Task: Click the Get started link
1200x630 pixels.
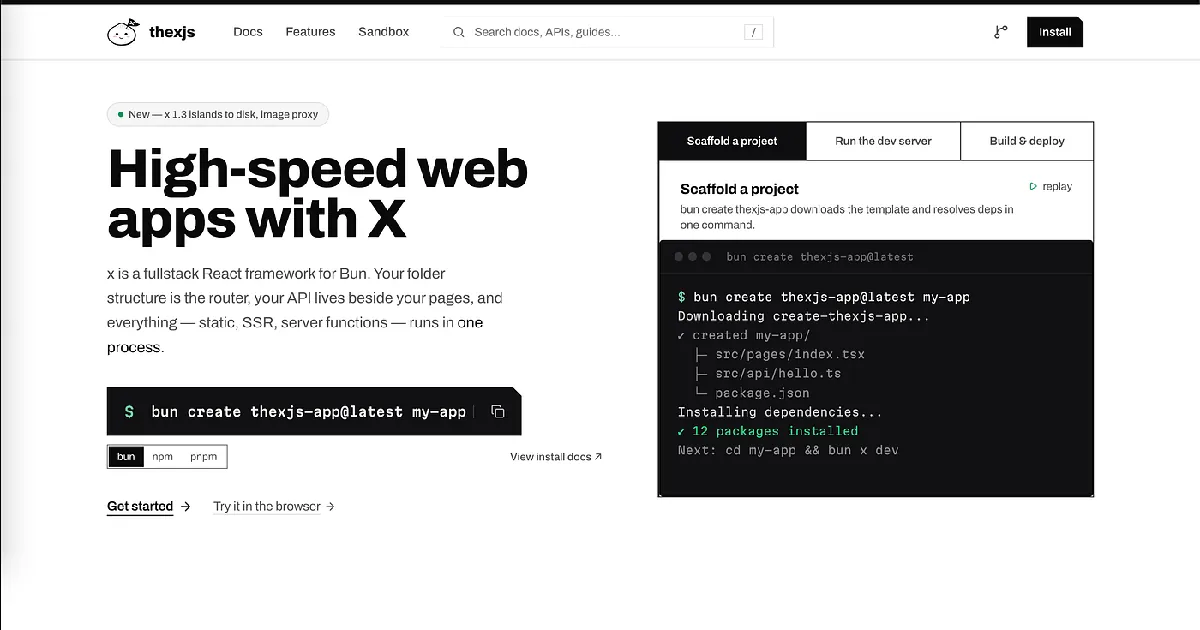Action: point(149,507)
